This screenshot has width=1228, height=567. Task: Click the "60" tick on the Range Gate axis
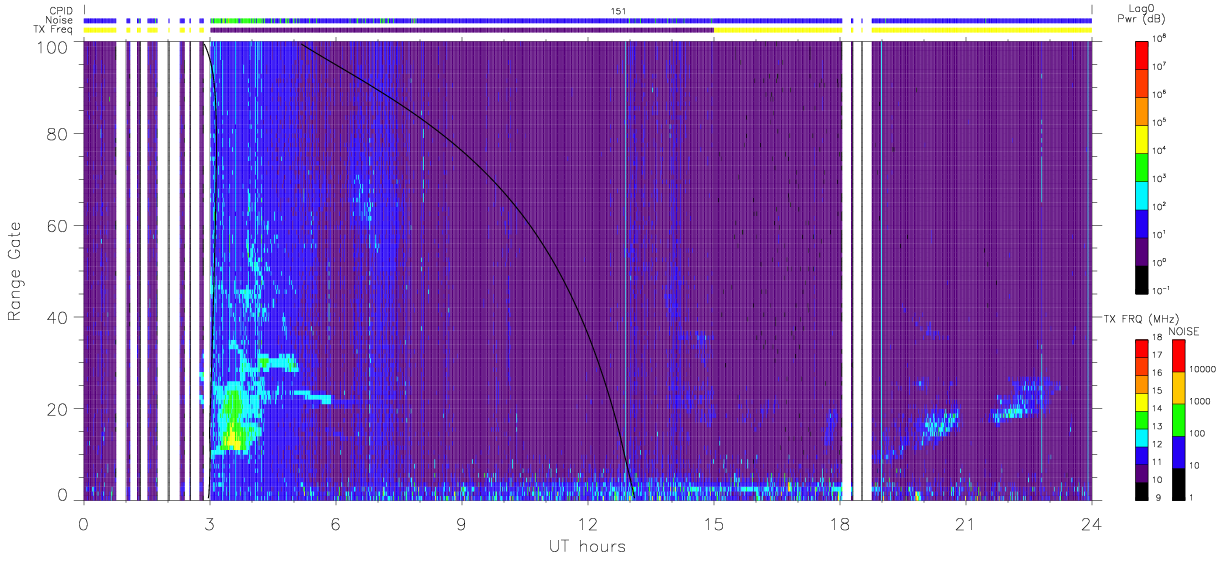click(x=57, y=226)
